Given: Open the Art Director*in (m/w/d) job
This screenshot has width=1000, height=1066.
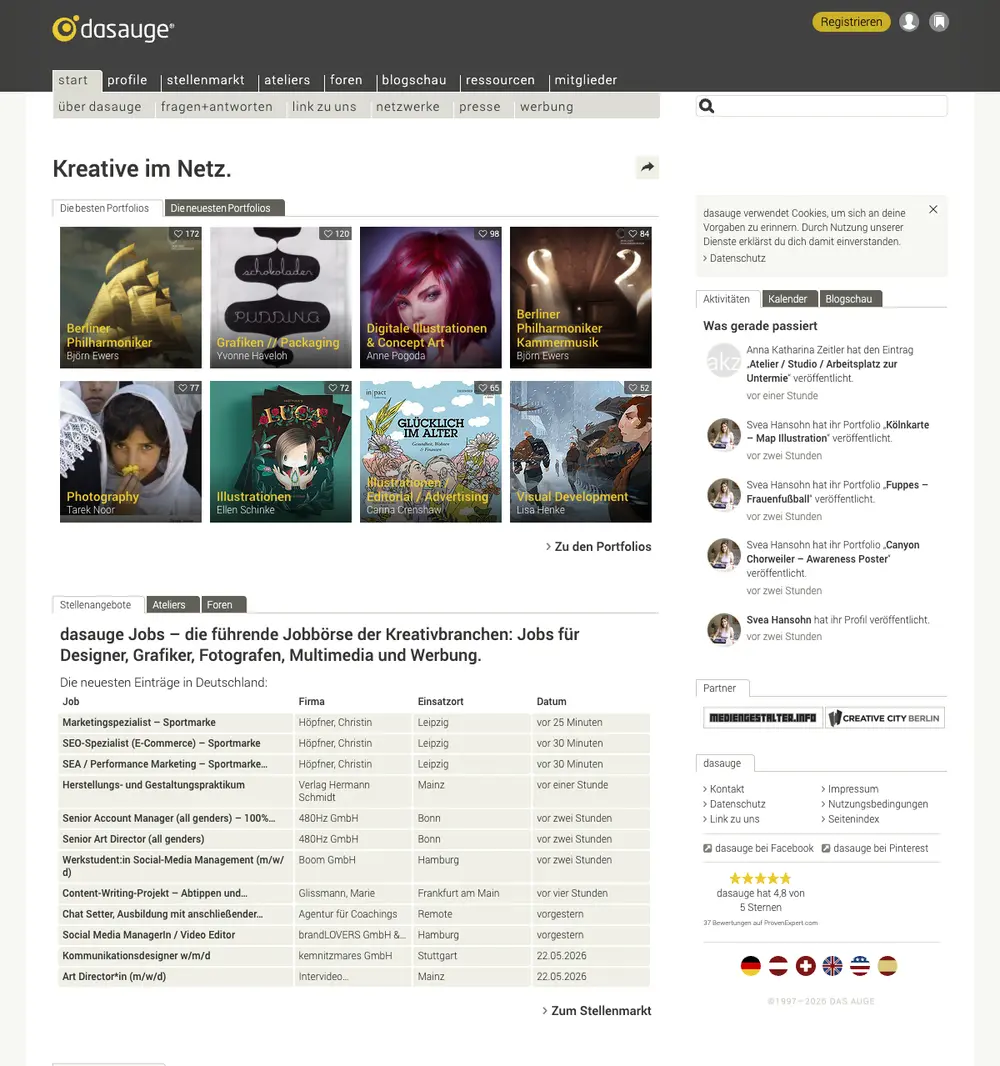Looking at the screenshot, I should tap(114, 976).
